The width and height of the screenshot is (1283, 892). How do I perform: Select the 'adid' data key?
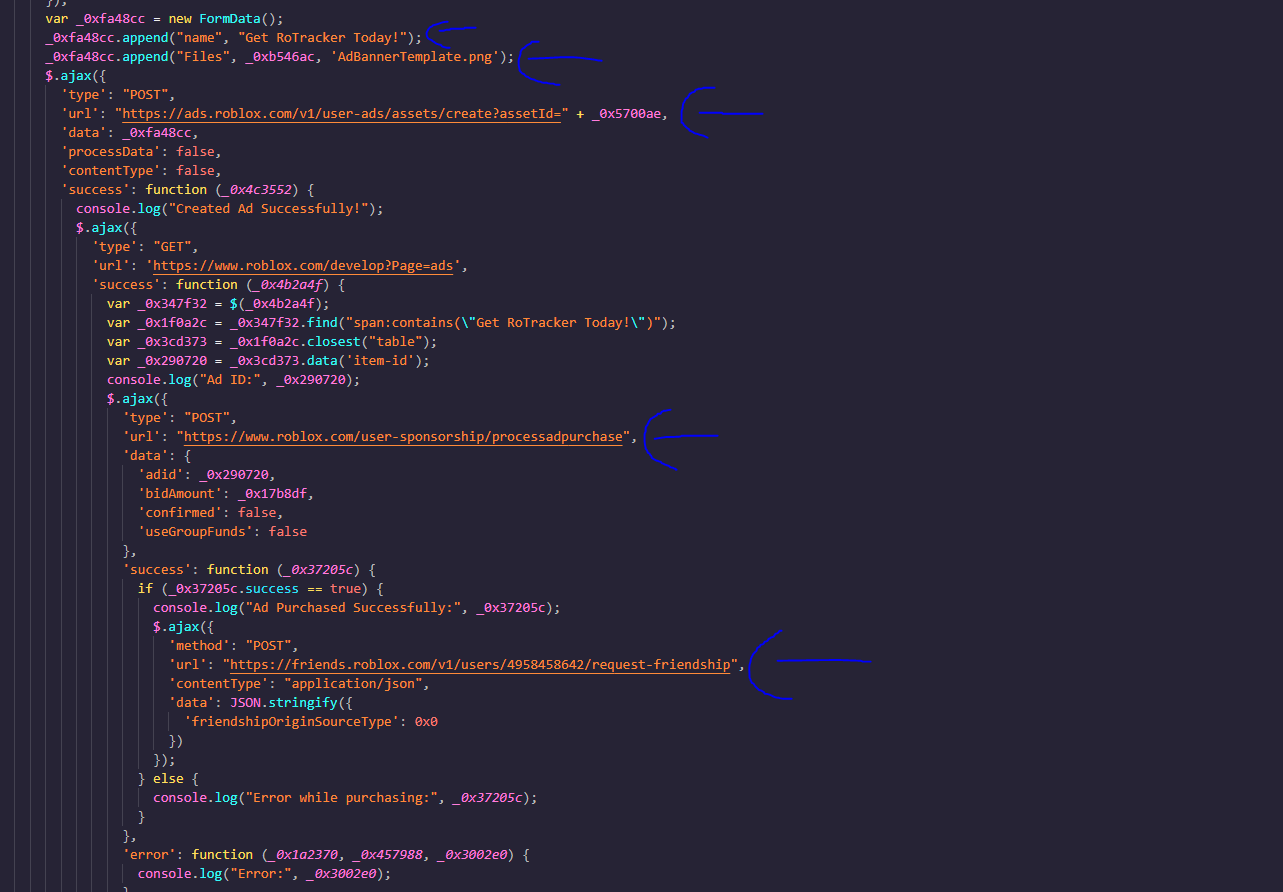point(160,474)
